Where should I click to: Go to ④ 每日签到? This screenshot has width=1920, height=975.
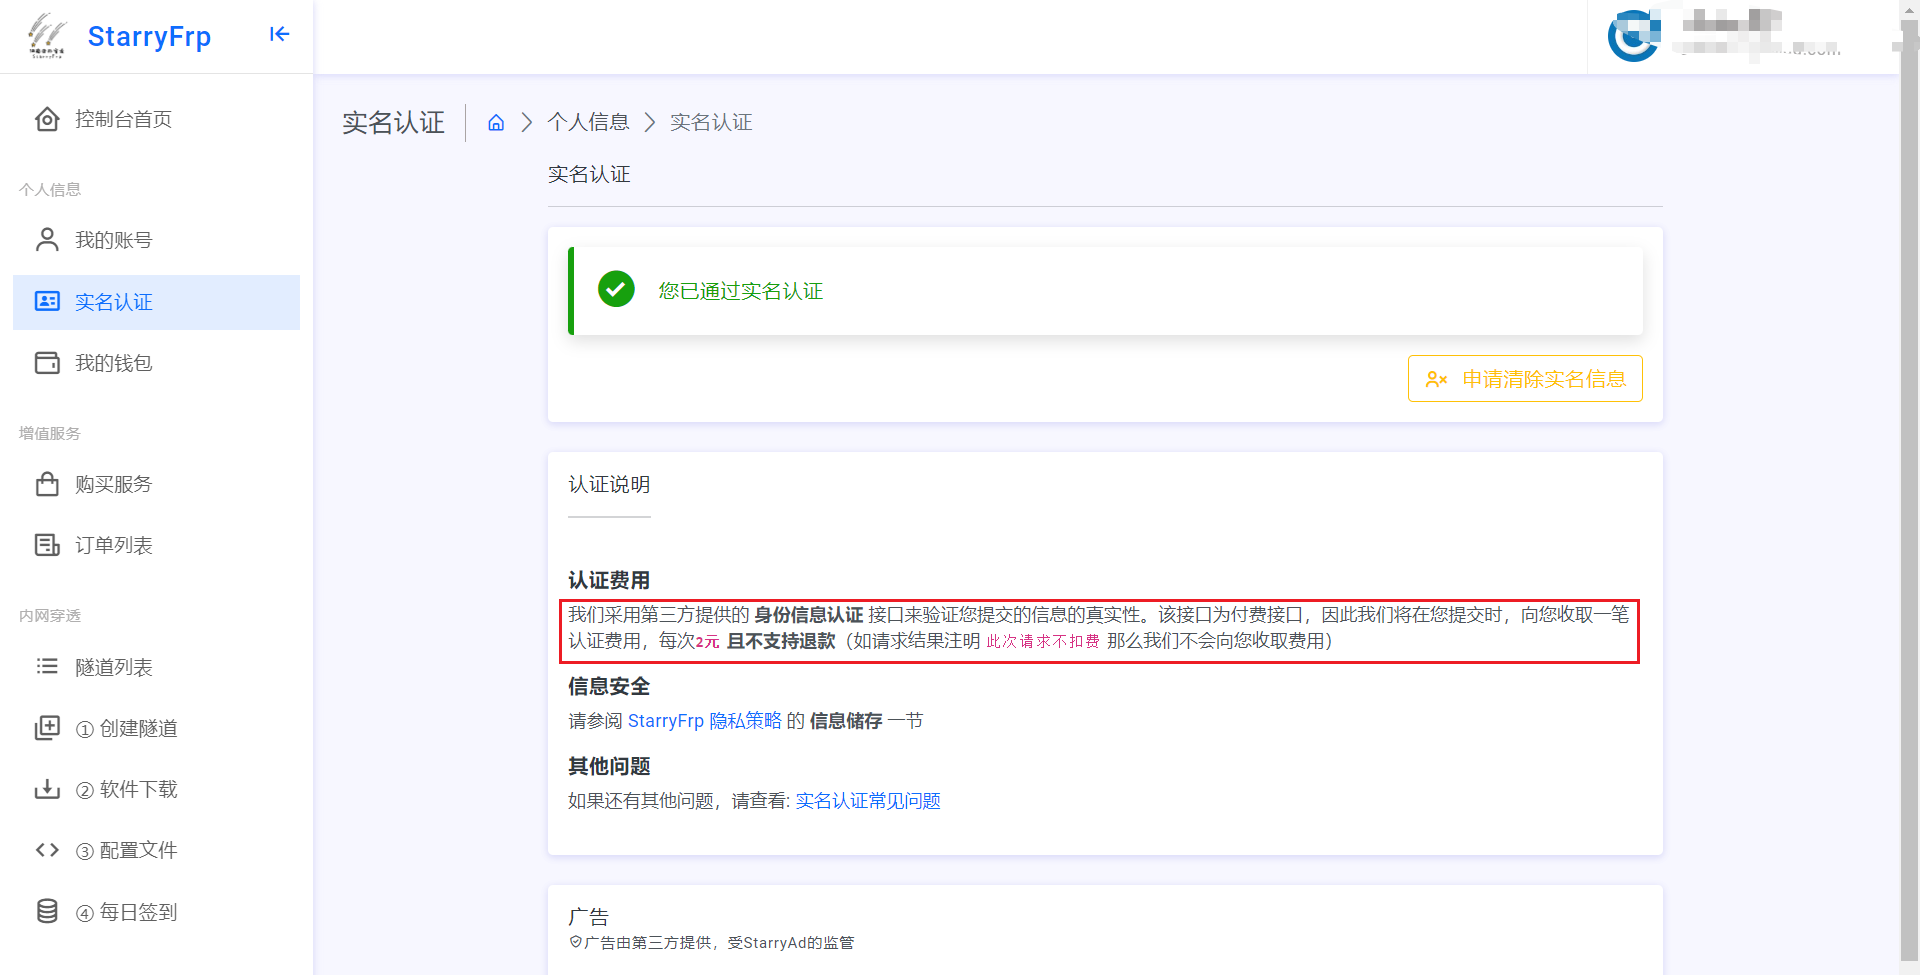[x=156, y=912]
